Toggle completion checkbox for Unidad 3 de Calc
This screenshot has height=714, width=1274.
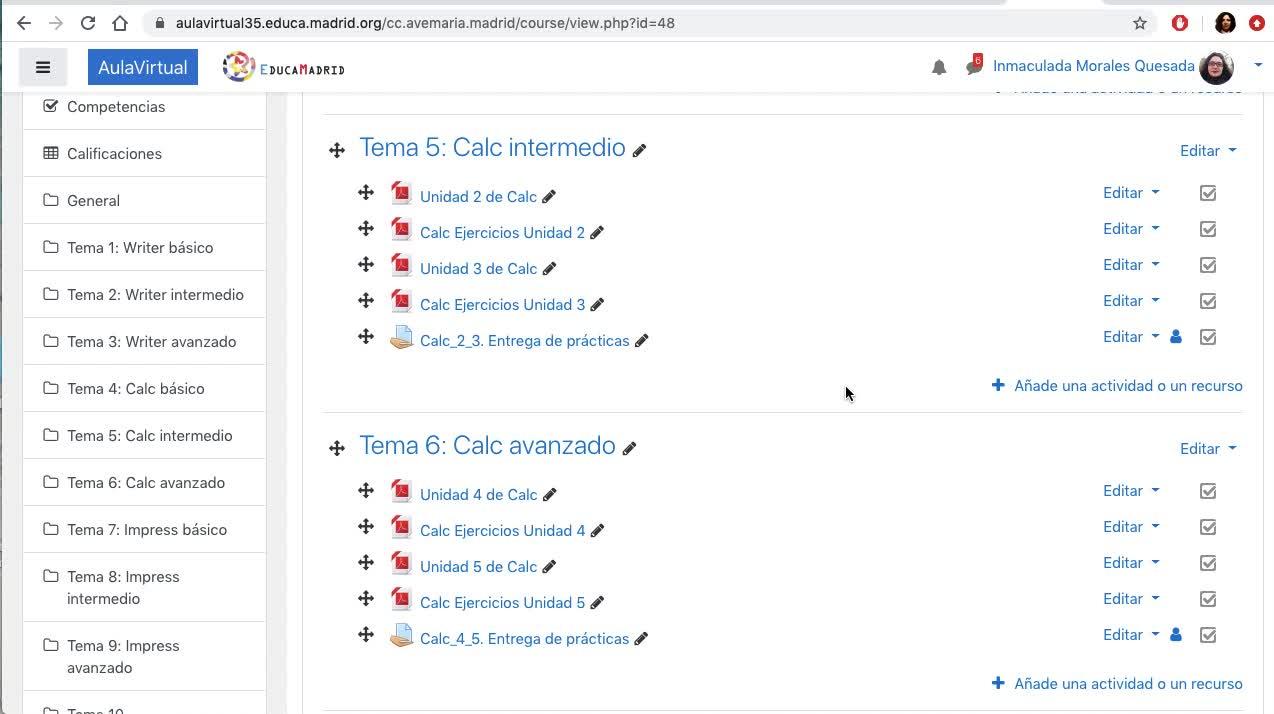tap(1208, 265)
